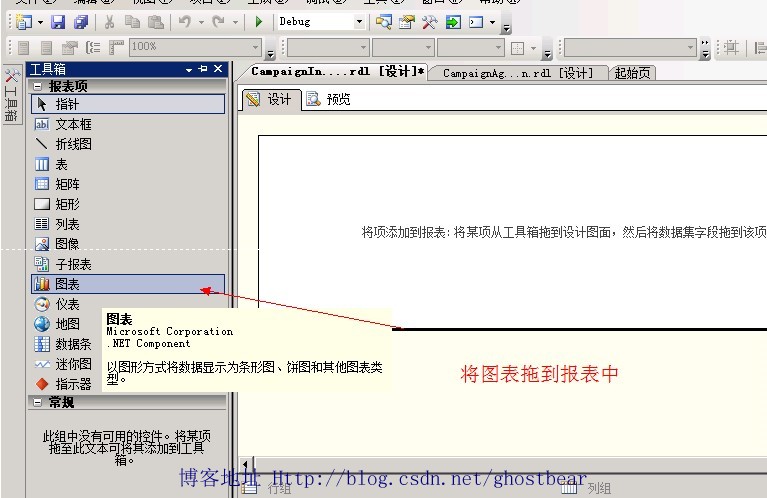
Task: Click the horizontal scrollbar left arrow
Action: pyautogui.click(x=246, y=464)
